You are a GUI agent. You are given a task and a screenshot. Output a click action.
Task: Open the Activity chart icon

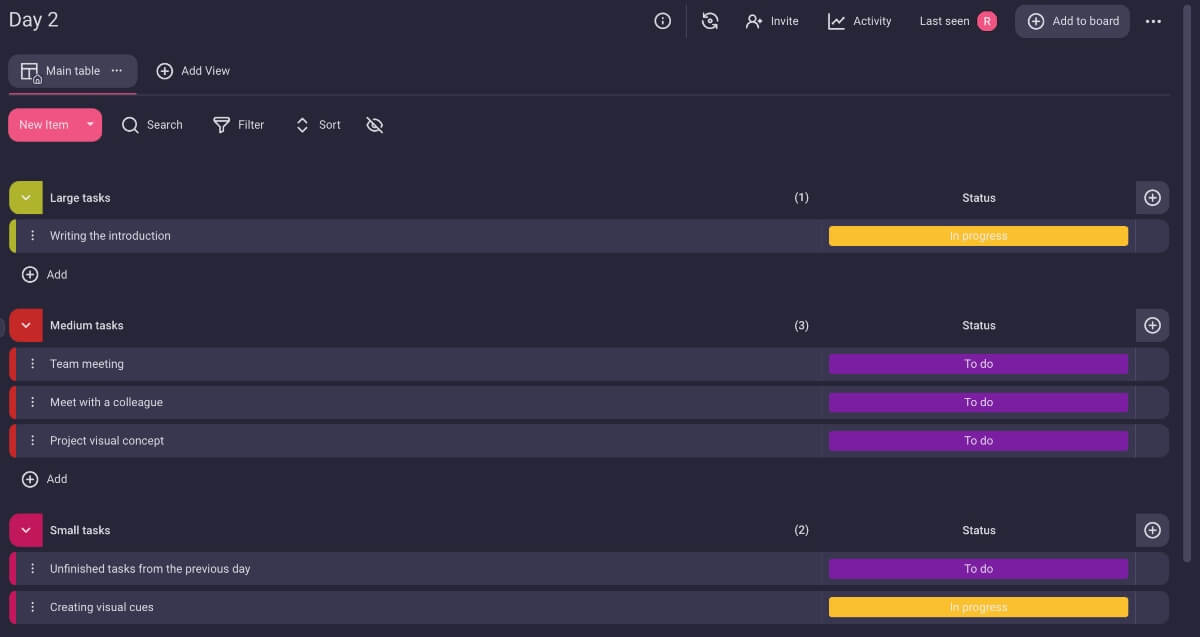pyautogui.click(x=836, y=21)
